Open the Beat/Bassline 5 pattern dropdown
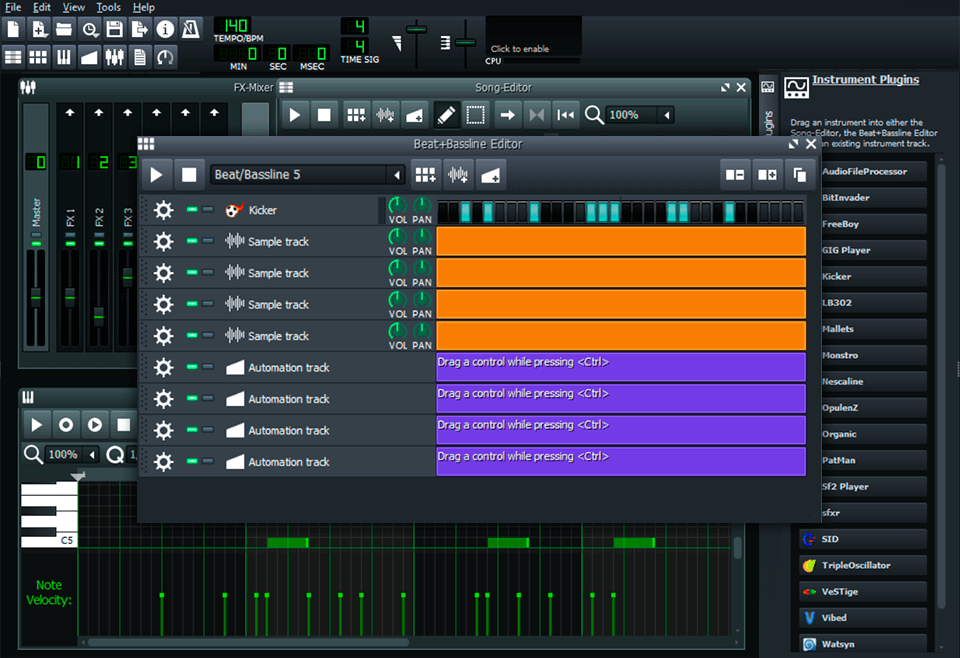The image size is (960, 658). point(396,174)
